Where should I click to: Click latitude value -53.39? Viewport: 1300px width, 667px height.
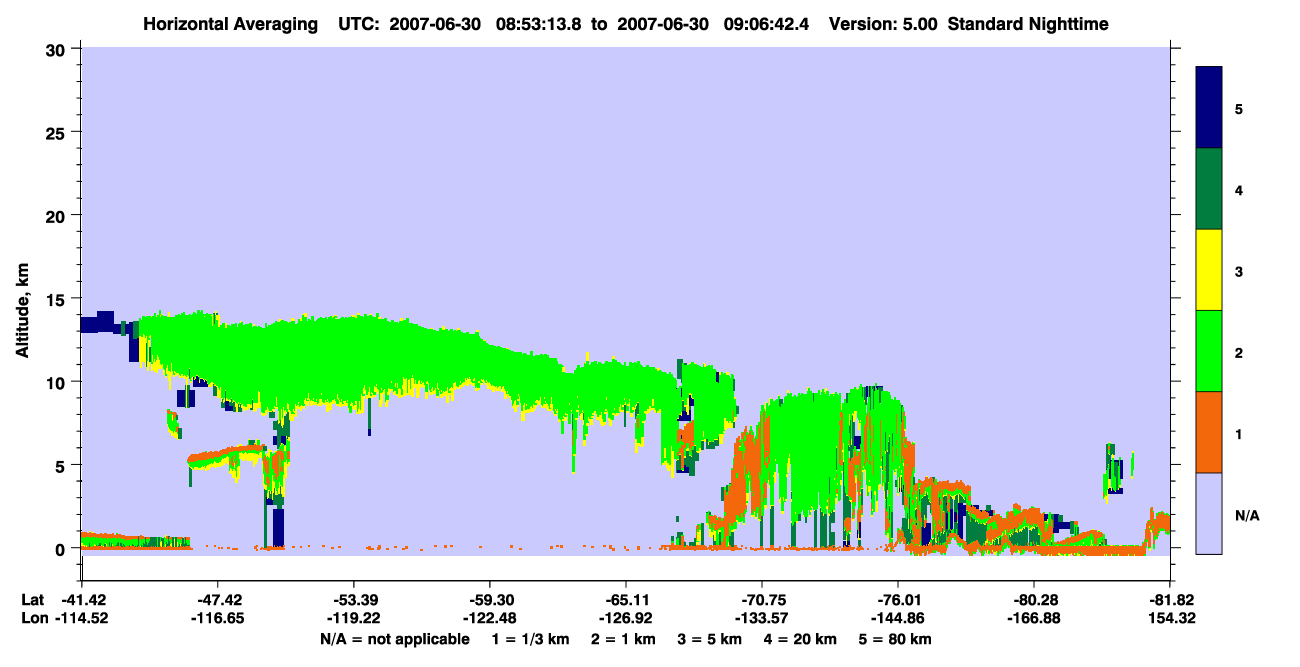(x=353, y=599)
